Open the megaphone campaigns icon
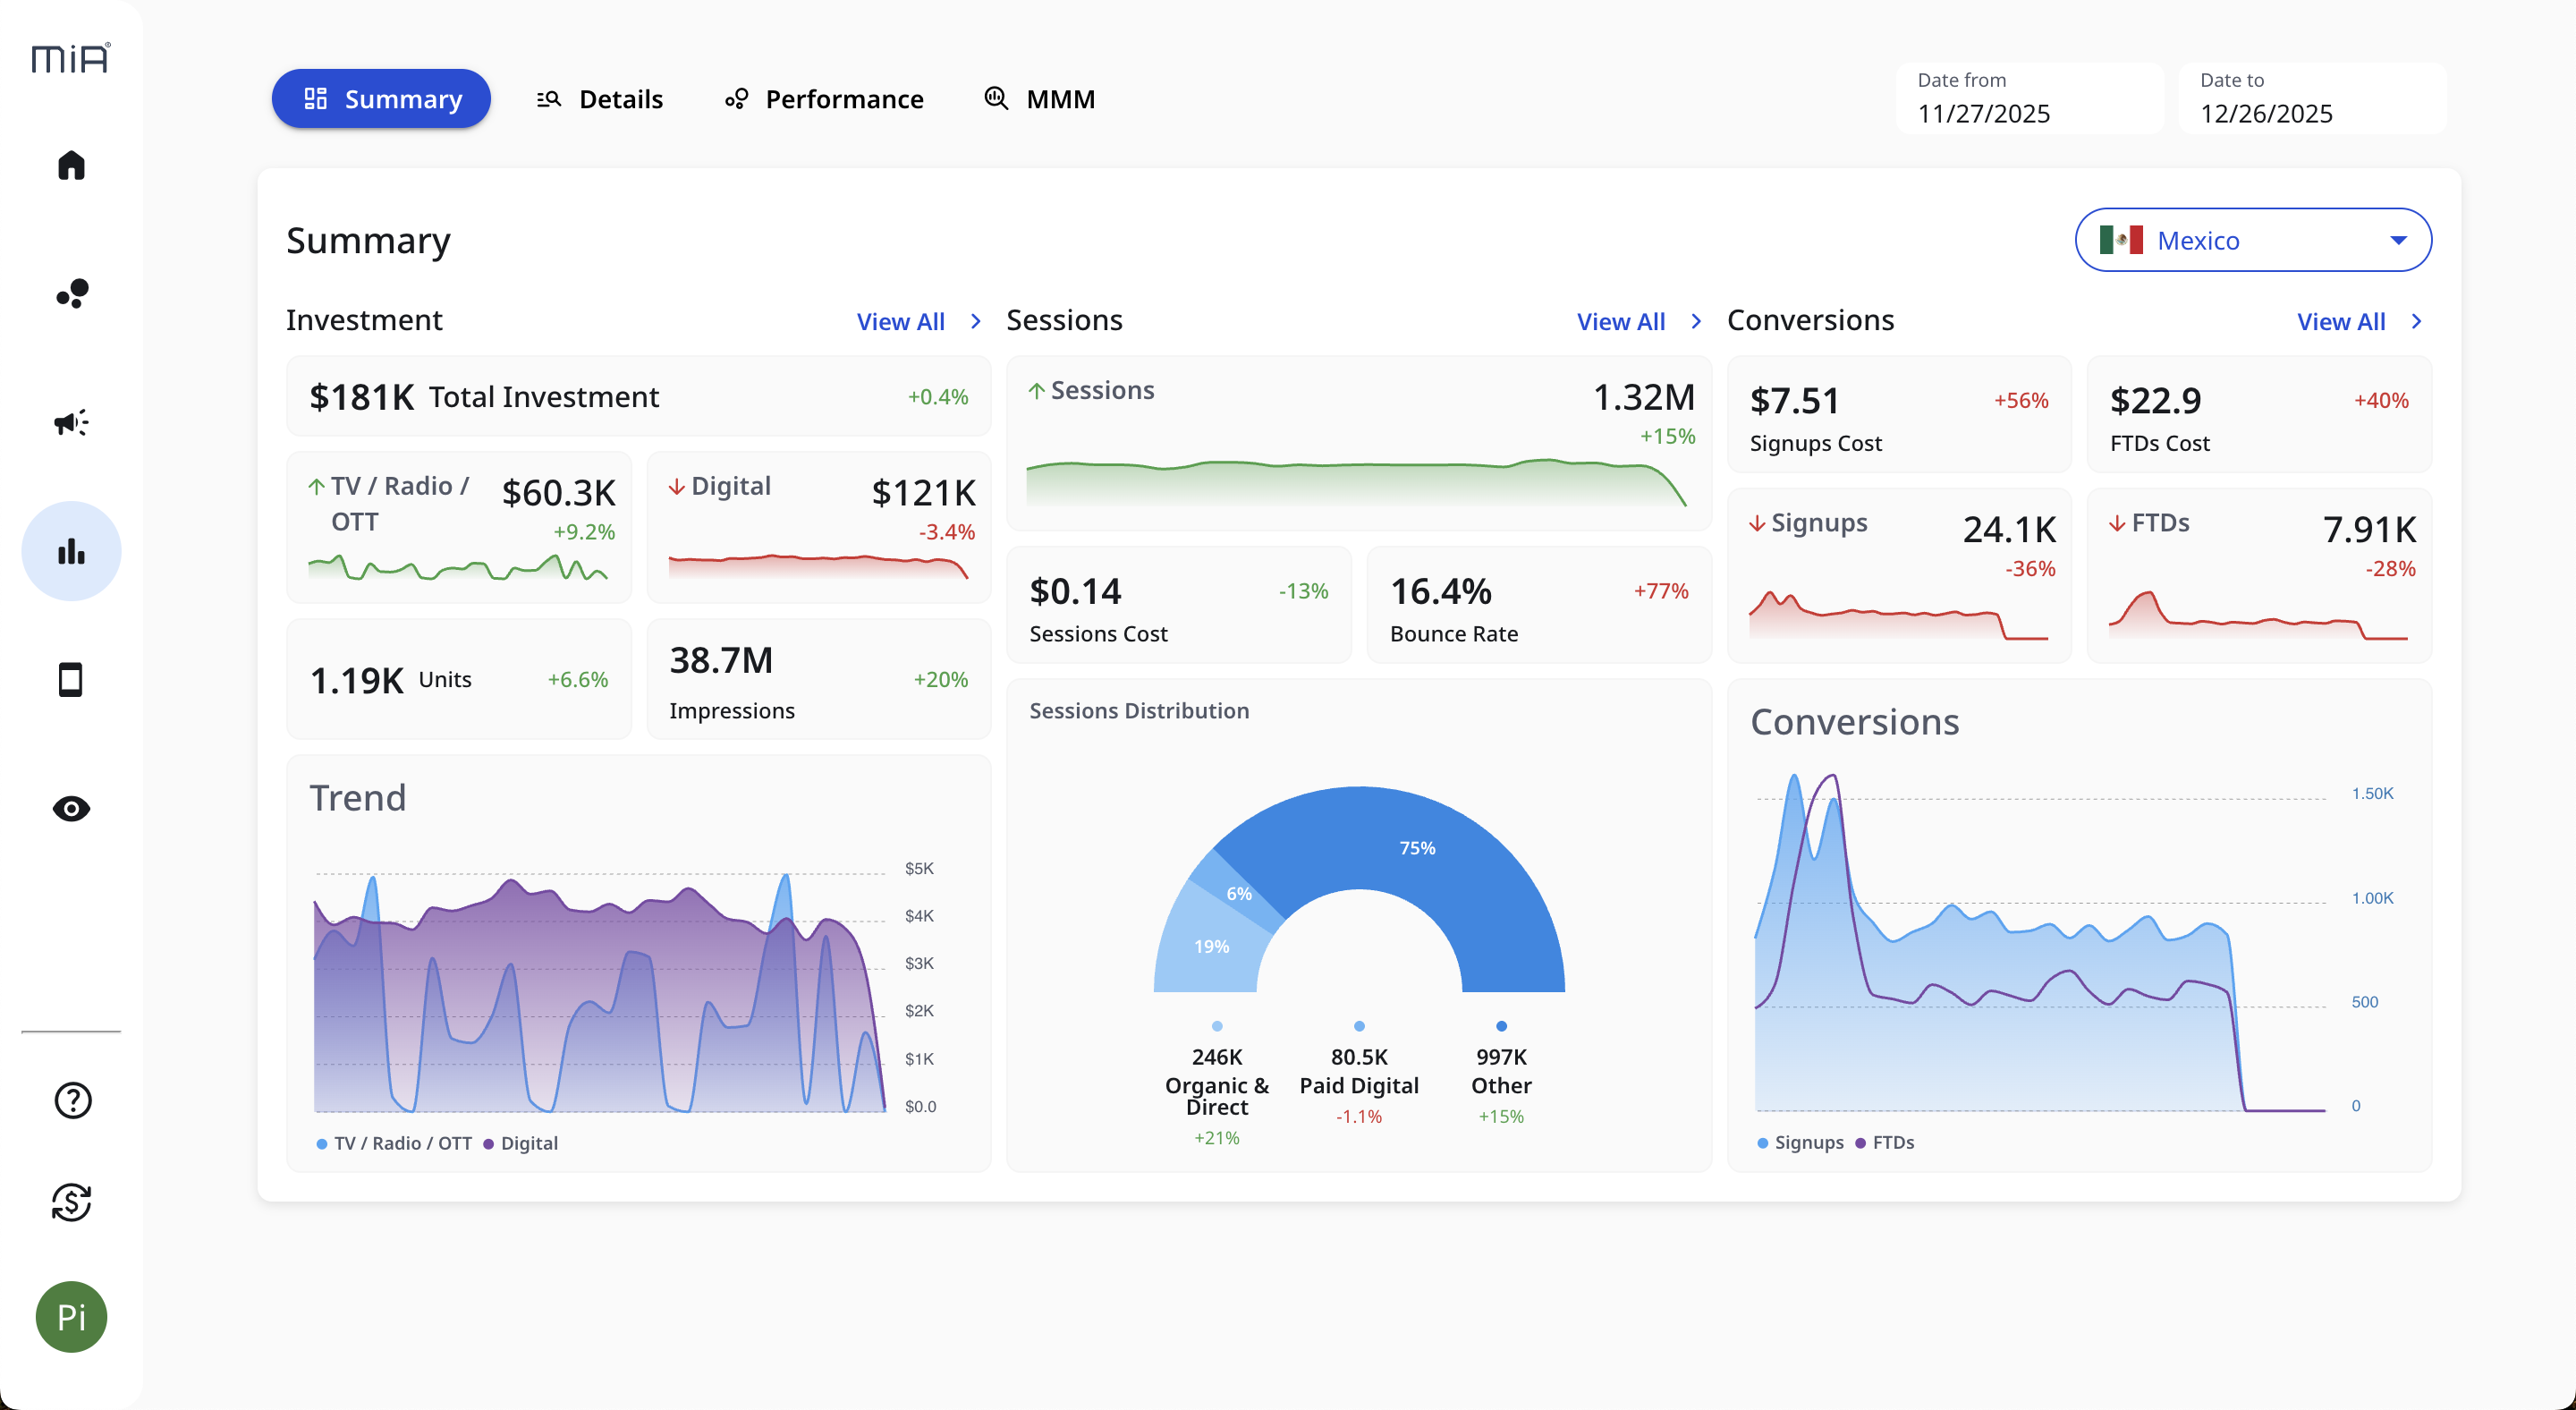The width and height of the screenshot is (2576, 1410). point(71,422)
